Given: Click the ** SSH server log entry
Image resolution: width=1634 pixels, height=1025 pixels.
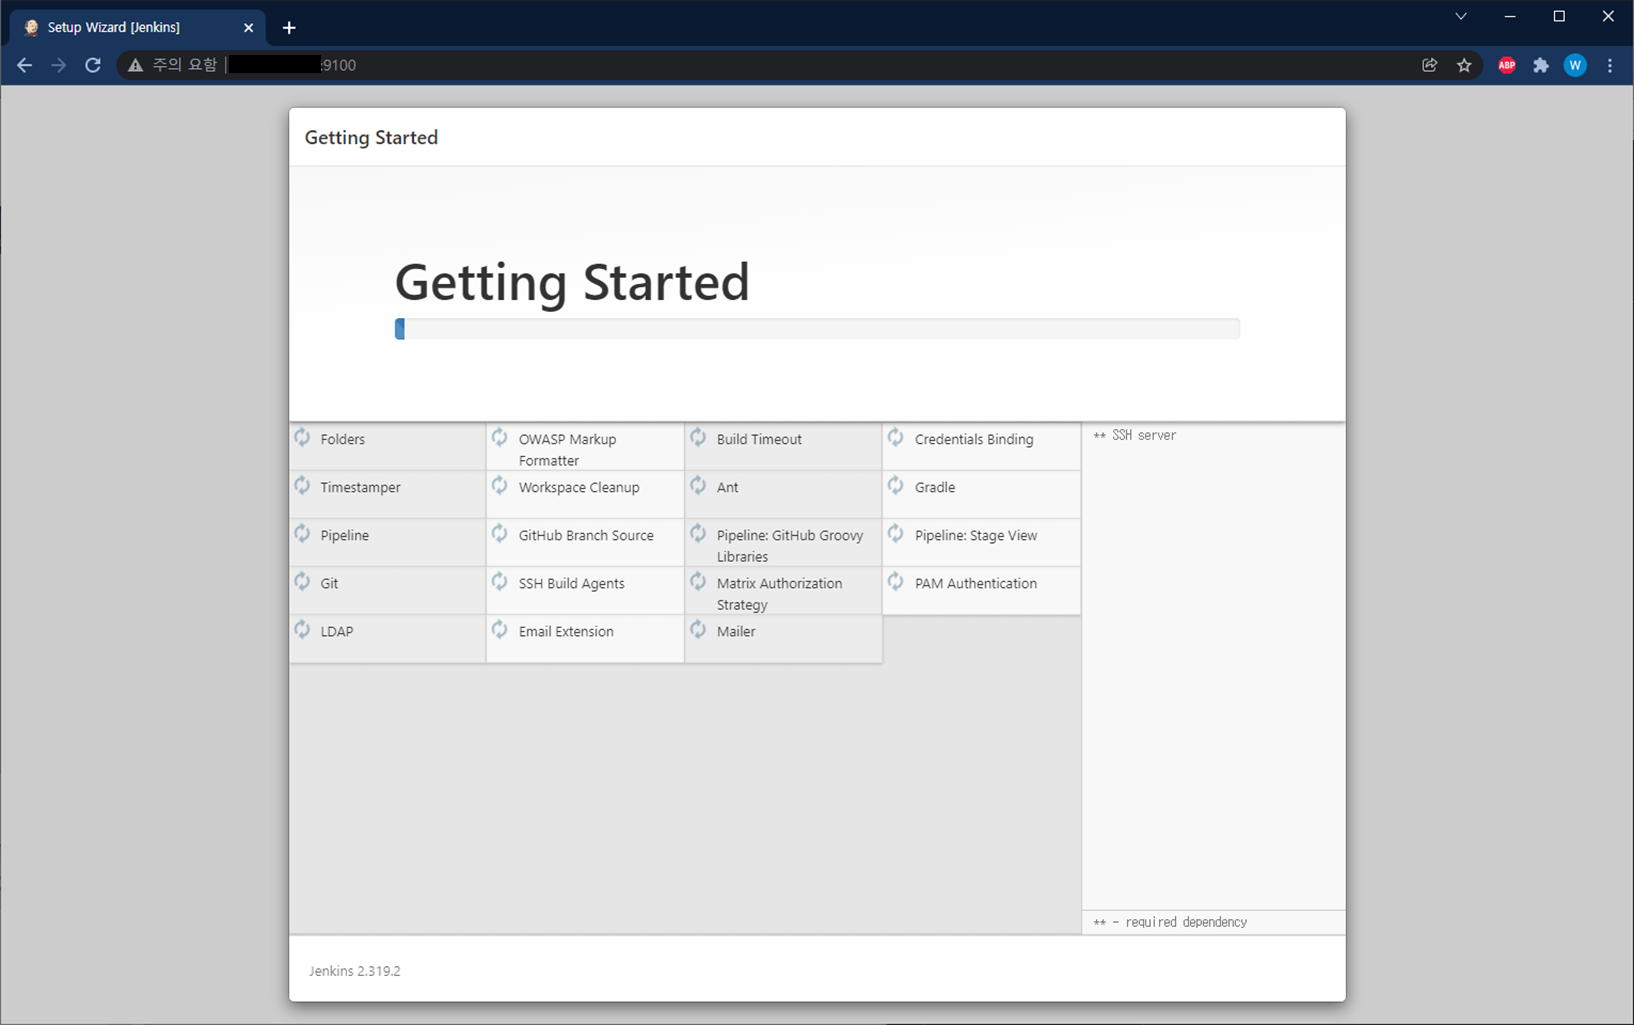Looking at the screenshot, I should (x=1135, y=435).
